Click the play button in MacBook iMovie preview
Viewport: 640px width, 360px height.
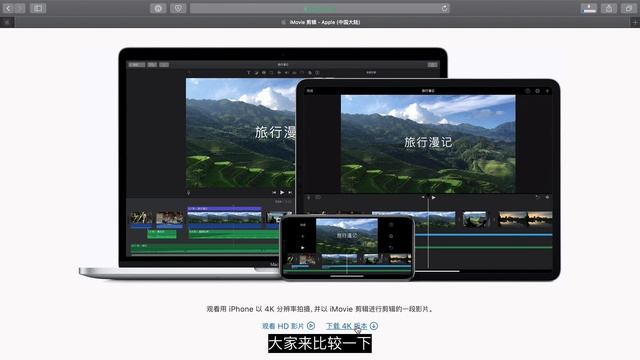click(282, 192)
